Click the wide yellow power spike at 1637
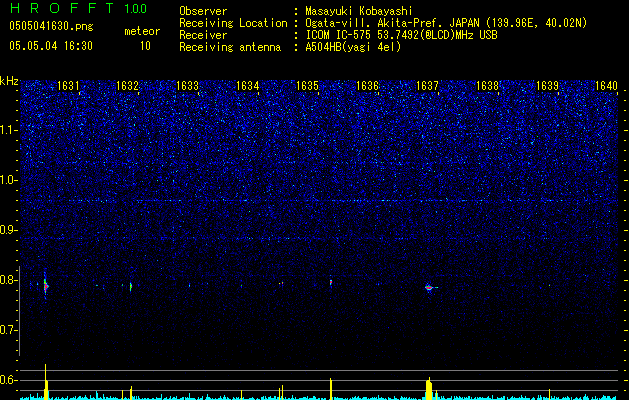Image resolution: width=629 pixels, height=400 pixels. tap(429, 388)
